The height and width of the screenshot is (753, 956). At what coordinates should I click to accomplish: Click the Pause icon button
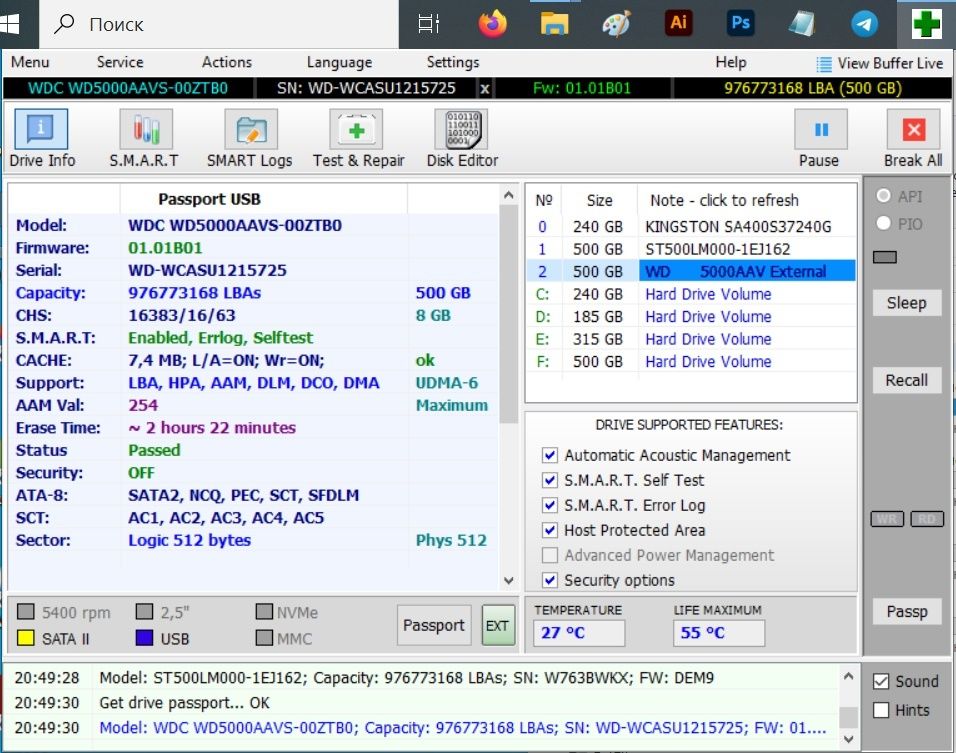point(821,129)
